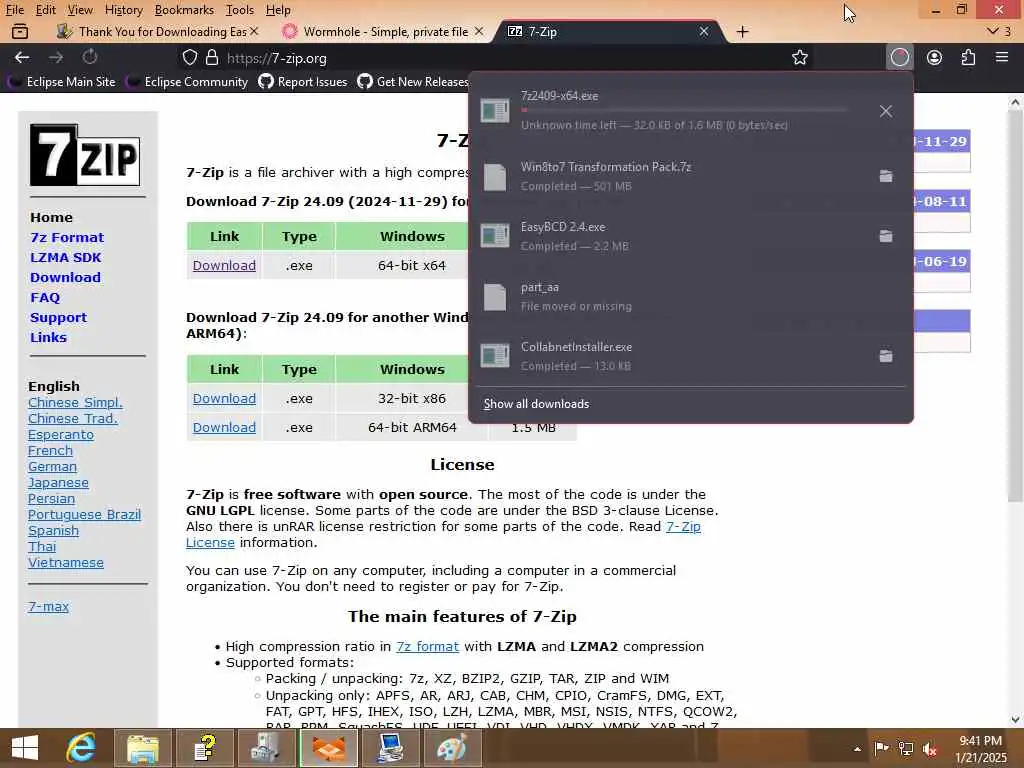The image size is (1024, 768).
Task: Click Show all downloads
Action: pos(536,404)
